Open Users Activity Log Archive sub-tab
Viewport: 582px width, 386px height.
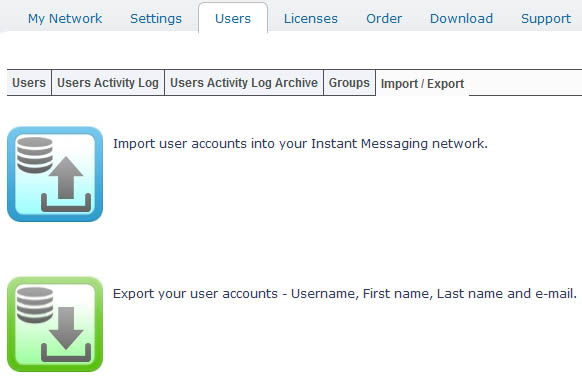[244, 82]
